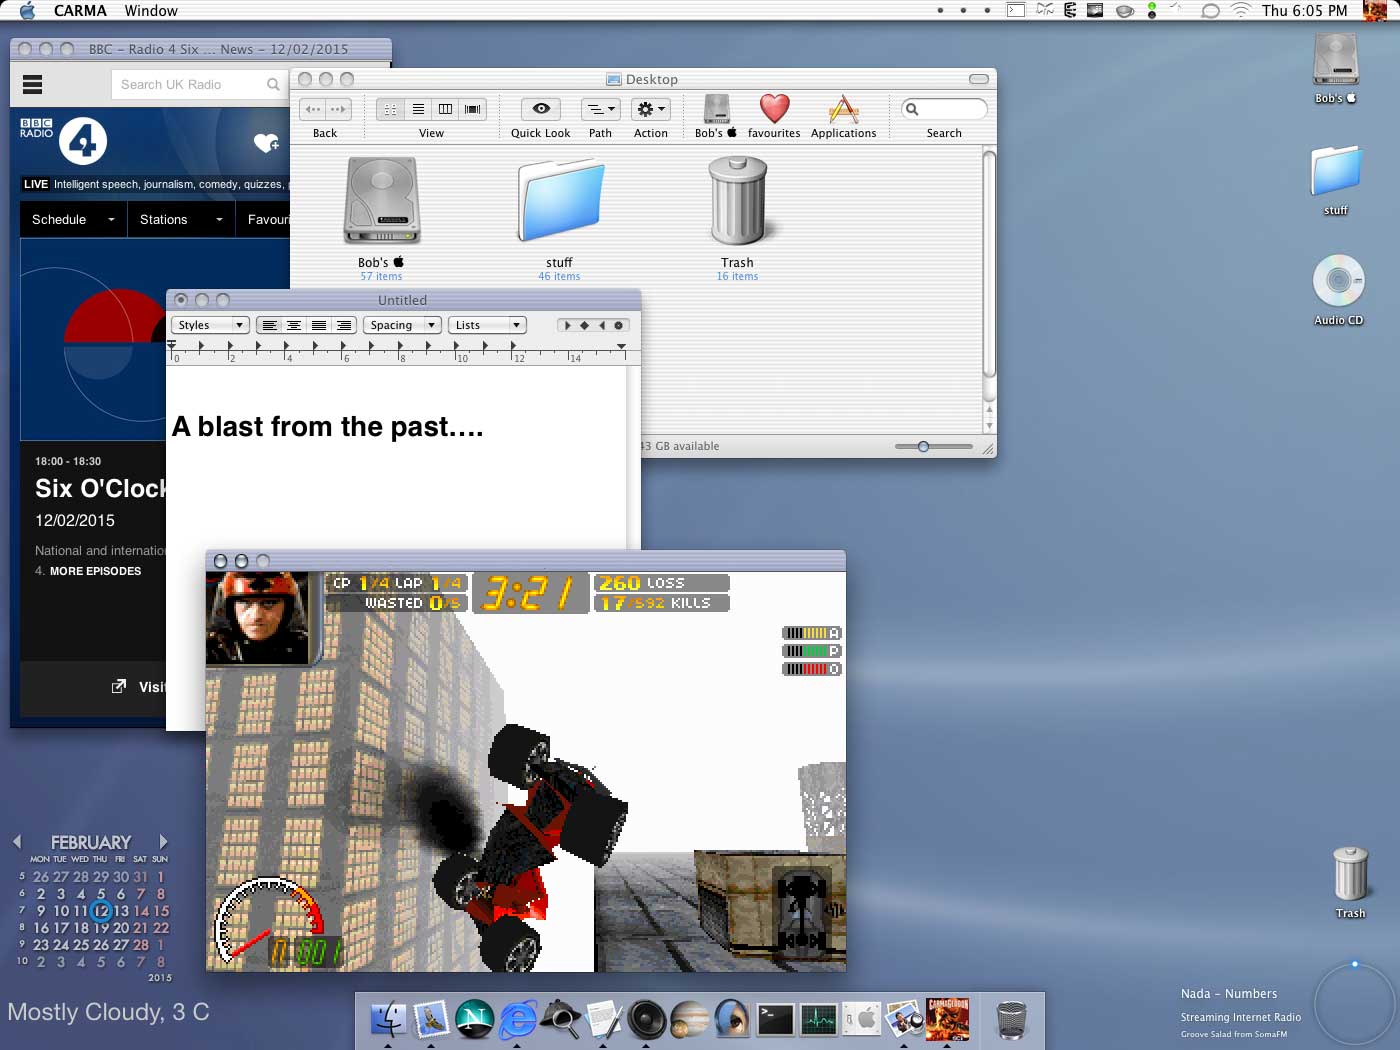Click the Quick Look eye button
The width and height of the screenshot is (1400, 1050).
[x=541, y=109]
